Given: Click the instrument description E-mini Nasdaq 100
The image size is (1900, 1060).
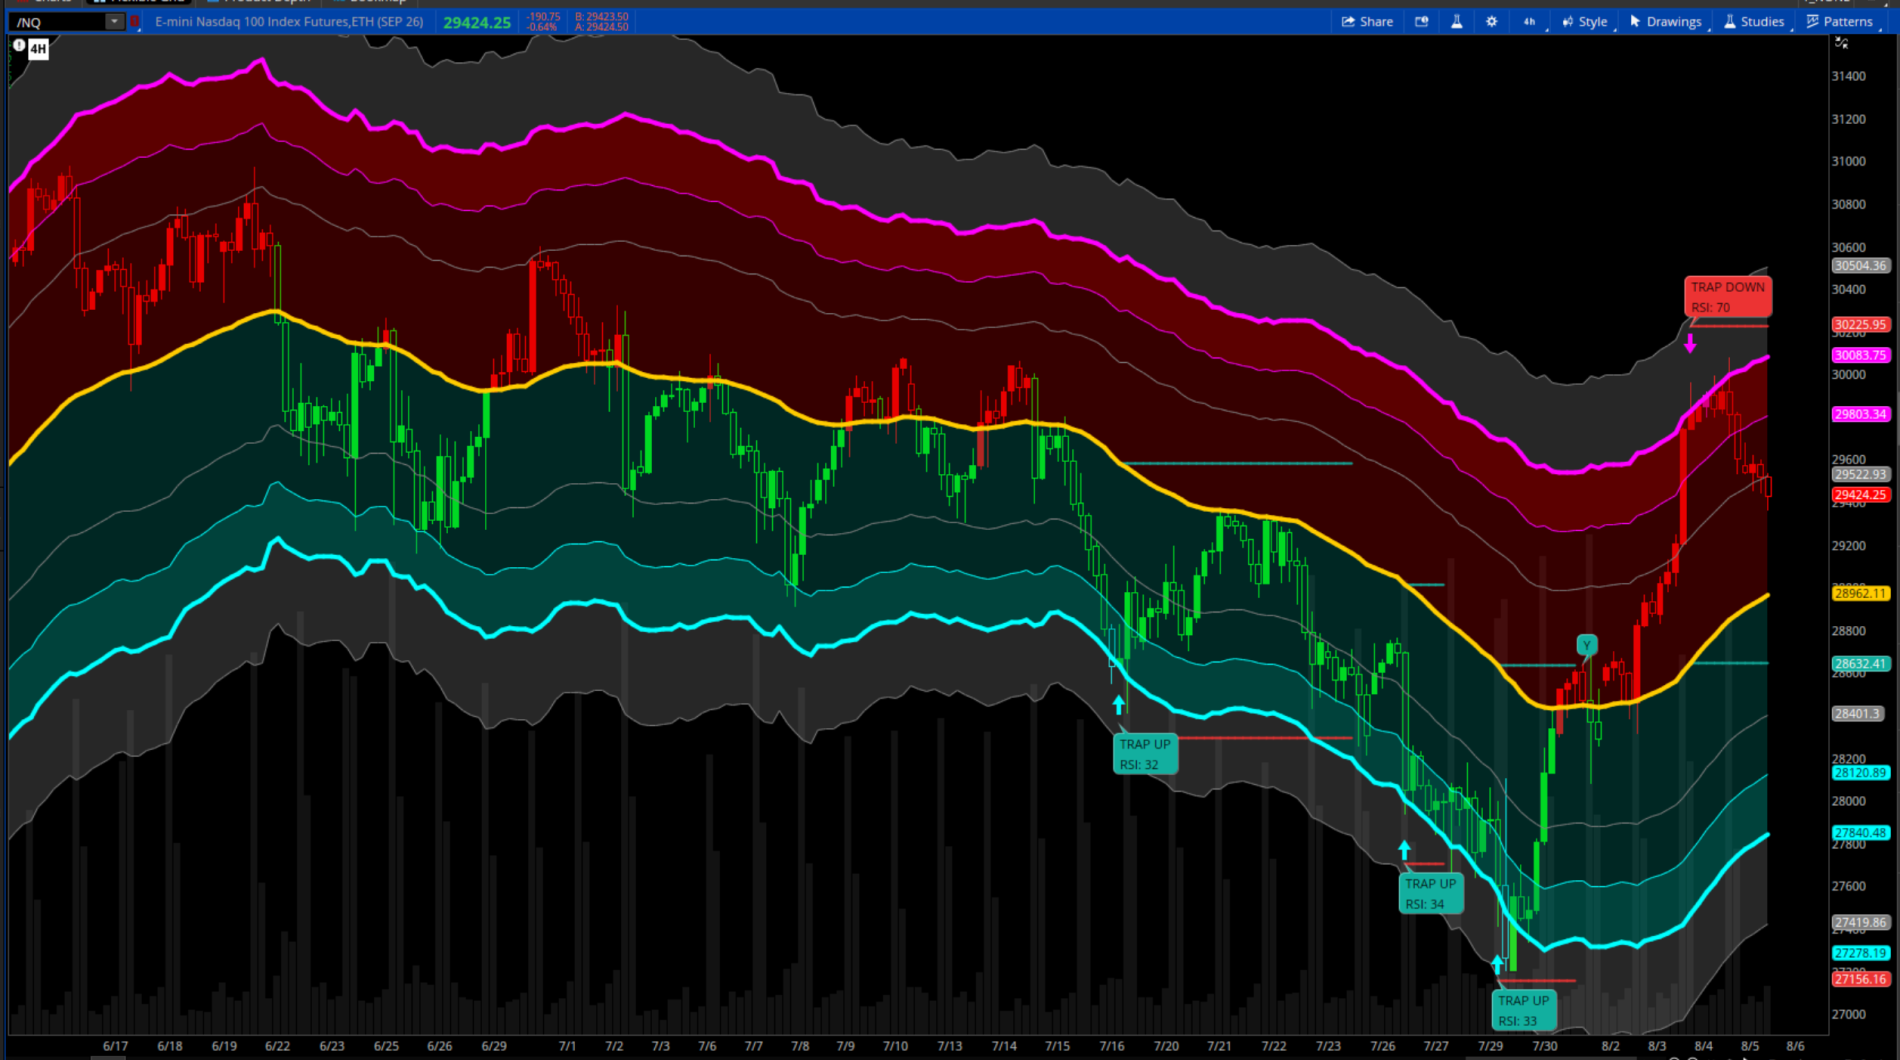Looking at the screenshot, I should click(289, 21).
